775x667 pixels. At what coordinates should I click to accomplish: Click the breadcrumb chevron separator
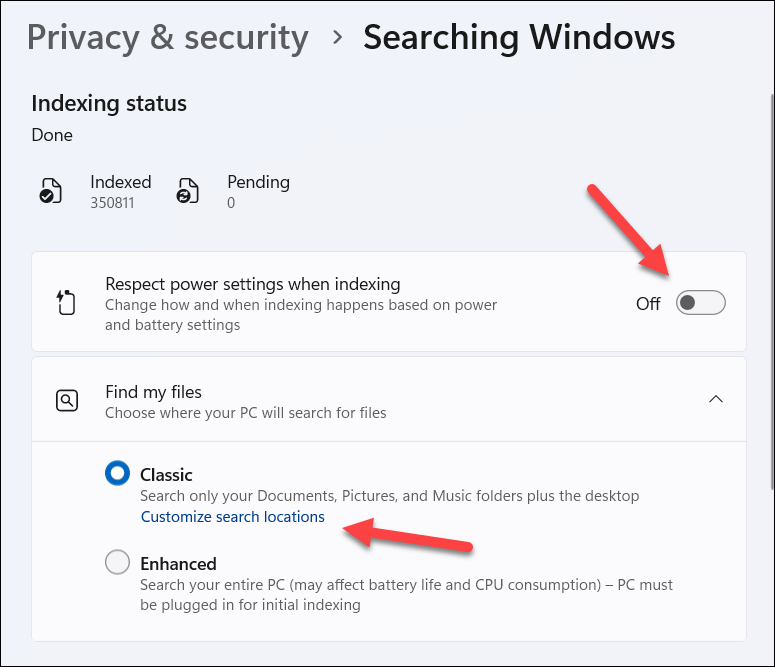point(337,38)
